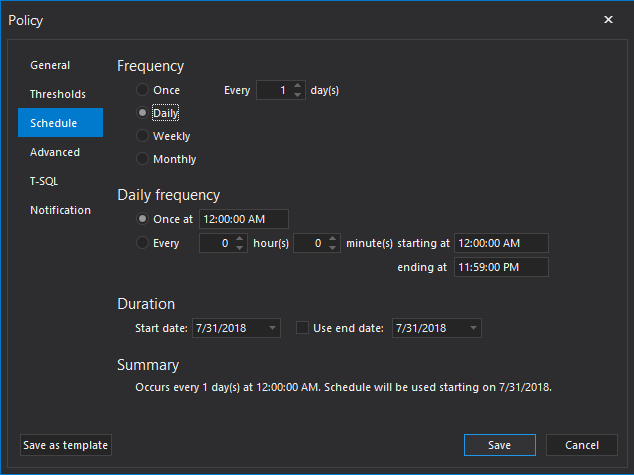Decrease the Every day(s) spinner value

tap(298, 95)
